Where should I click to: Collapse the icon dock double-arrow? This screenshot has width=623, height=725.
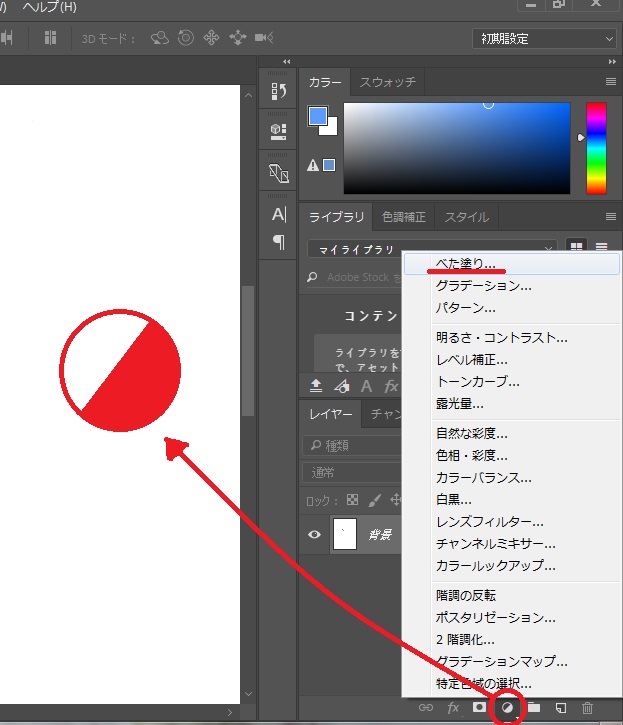287,61
